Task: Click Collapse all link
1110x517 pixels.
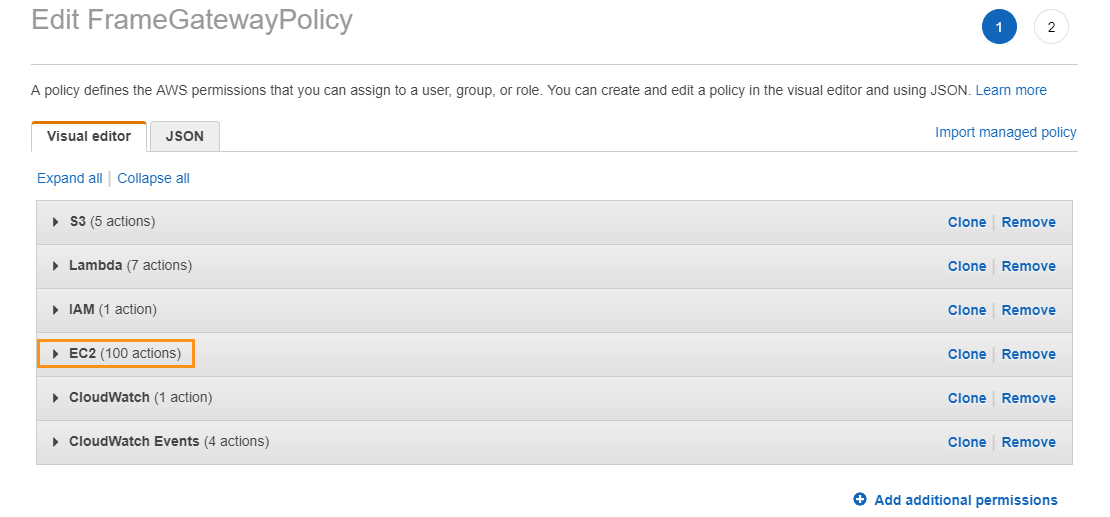Action: tap(153, 178)
